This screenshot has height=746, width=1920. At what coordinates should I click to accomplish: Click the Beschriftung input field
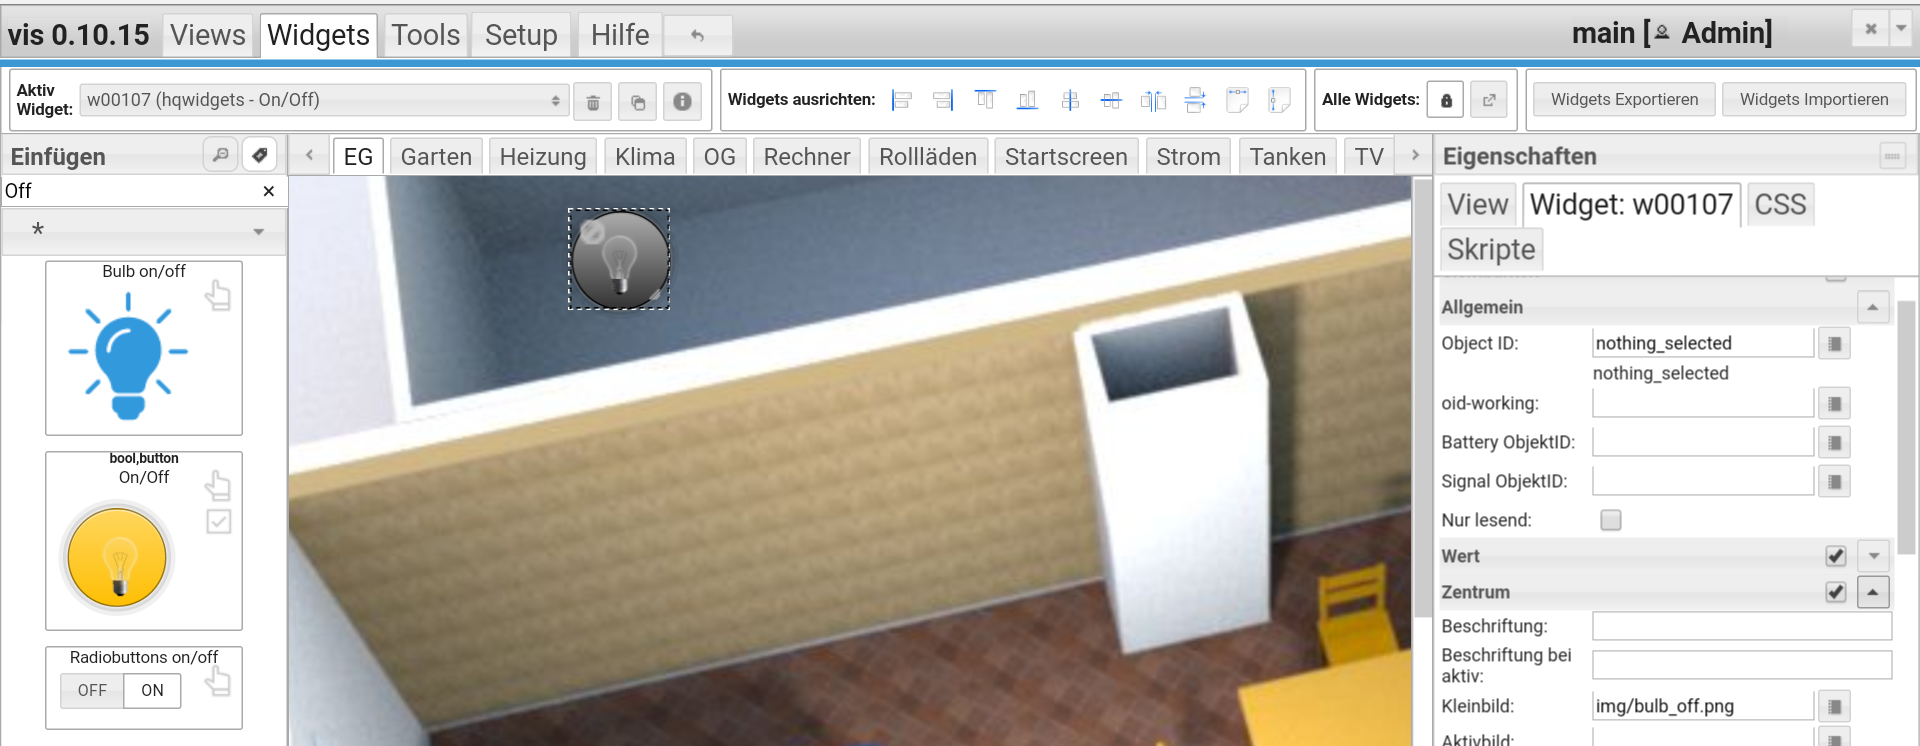coord(1741,626)
